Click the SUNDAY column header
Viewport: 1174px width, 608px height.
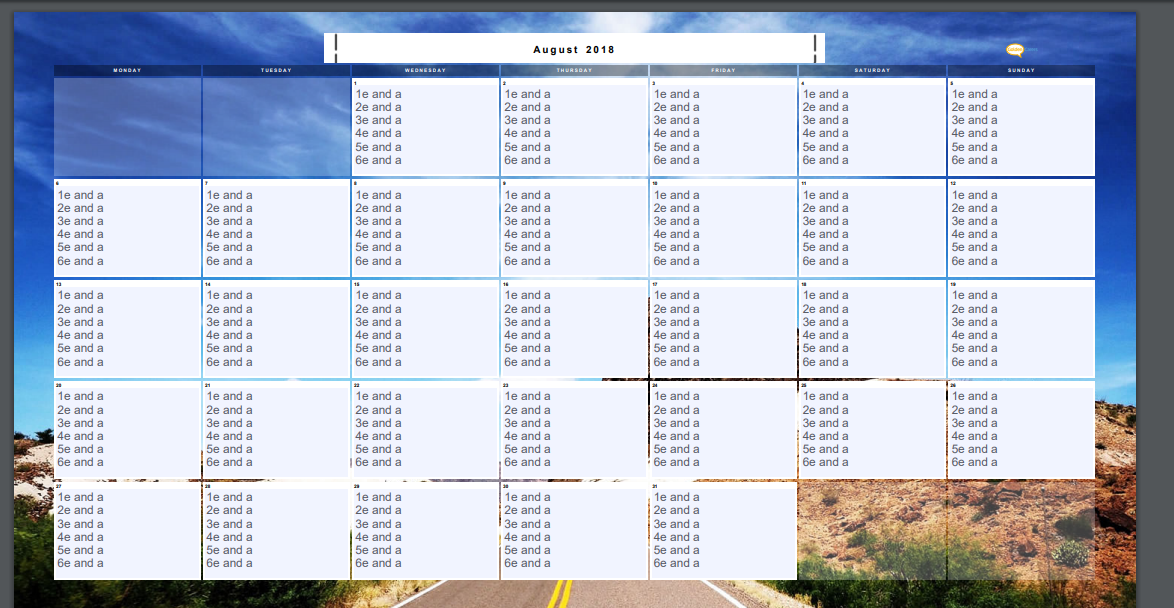1020,70
